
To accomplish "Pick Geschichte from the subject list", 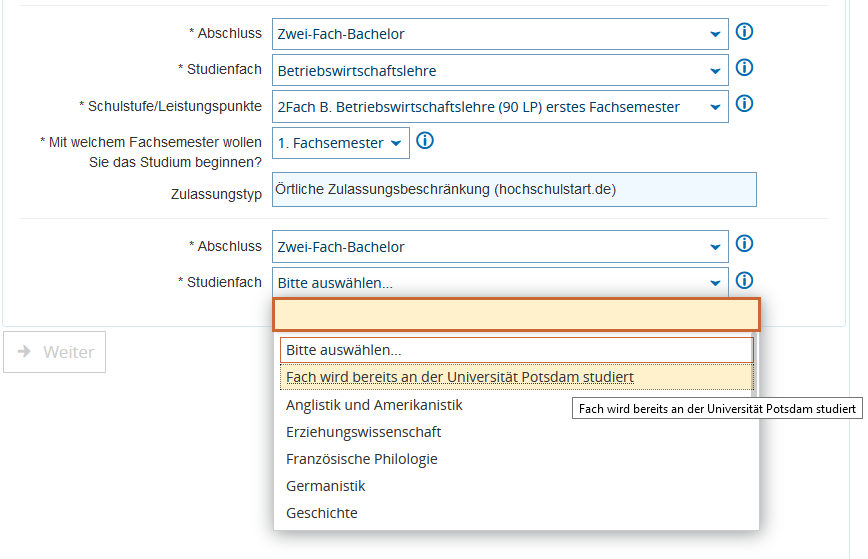I will point(516,514).
